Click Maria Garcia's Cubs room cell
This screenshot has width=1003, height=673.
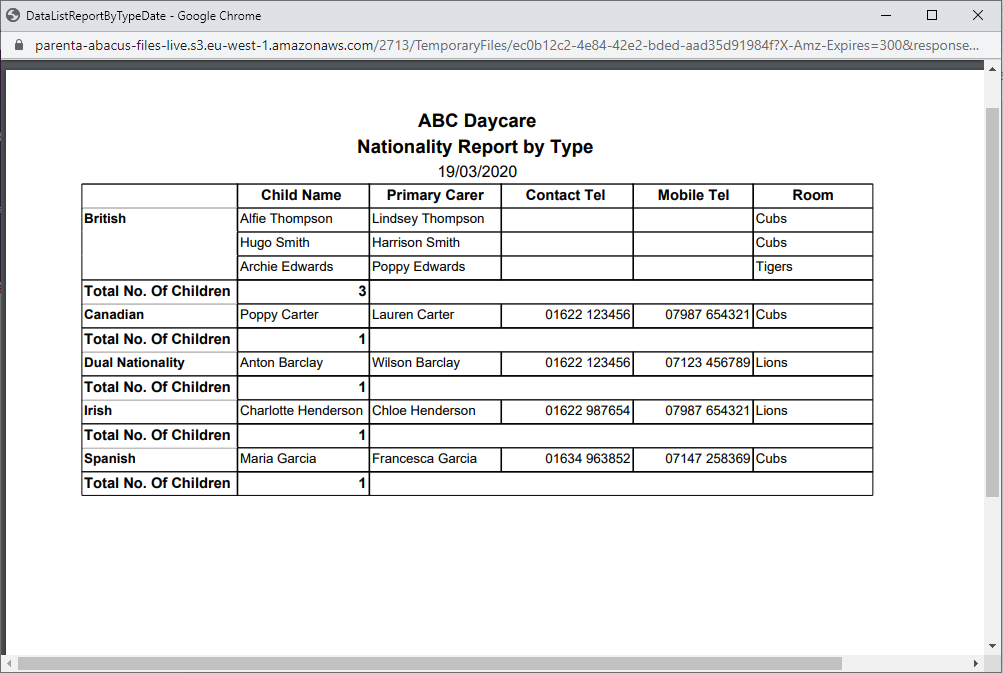click(x=813, y=459)
